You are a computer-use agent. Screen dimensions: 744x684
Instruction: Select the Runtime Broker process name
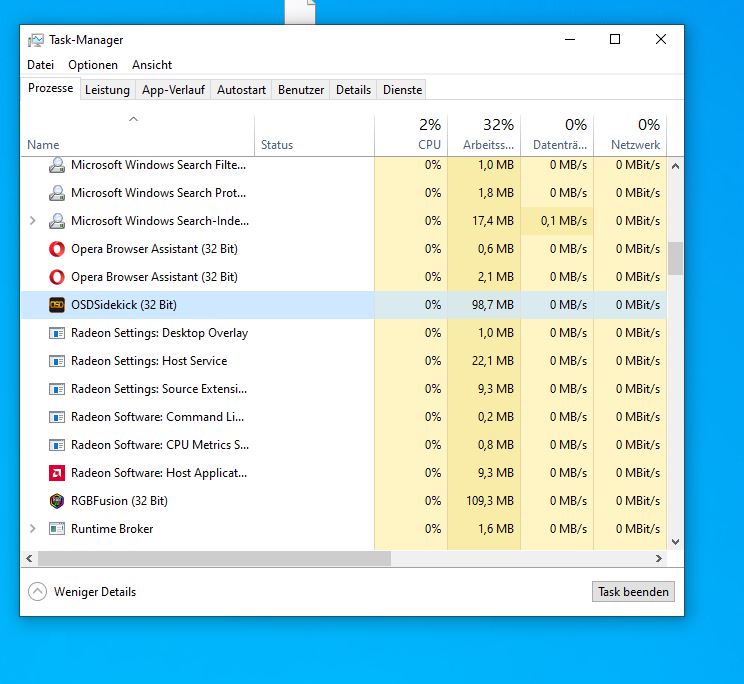(x=112, y=529)
